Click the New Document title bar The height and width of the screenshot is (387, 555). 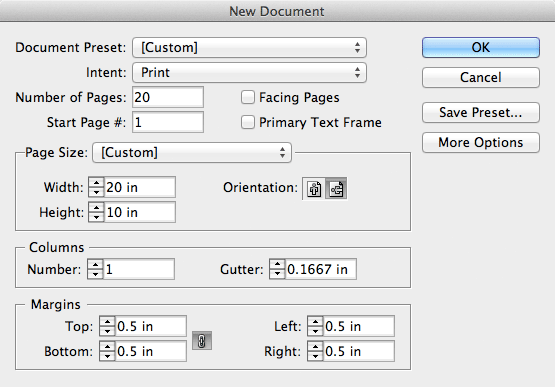click(277, 11)
